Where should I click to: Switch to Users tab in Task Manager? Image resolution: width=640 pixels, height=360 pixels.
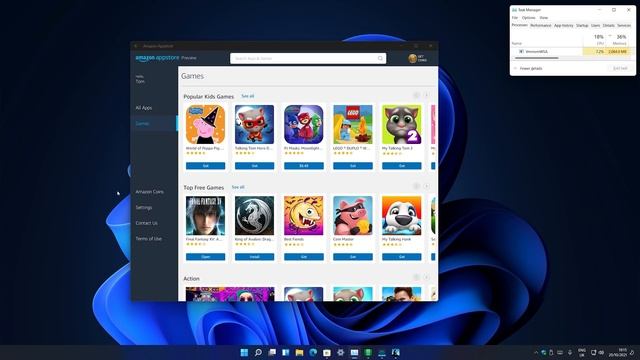click(x=596, y=26)
